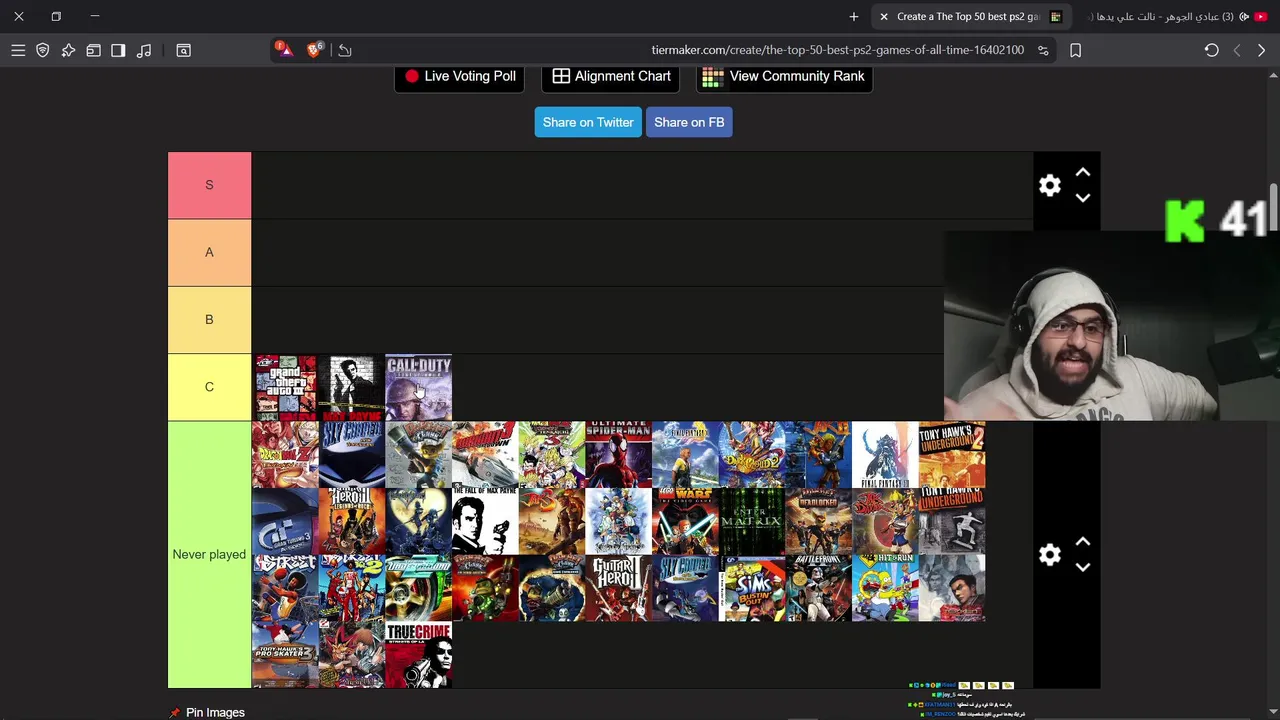Viewport: 1280px width, 720px height.
Task: Pick the Final Fantasy XII cover
Action: pyautogui.click(x=885, y=455)
